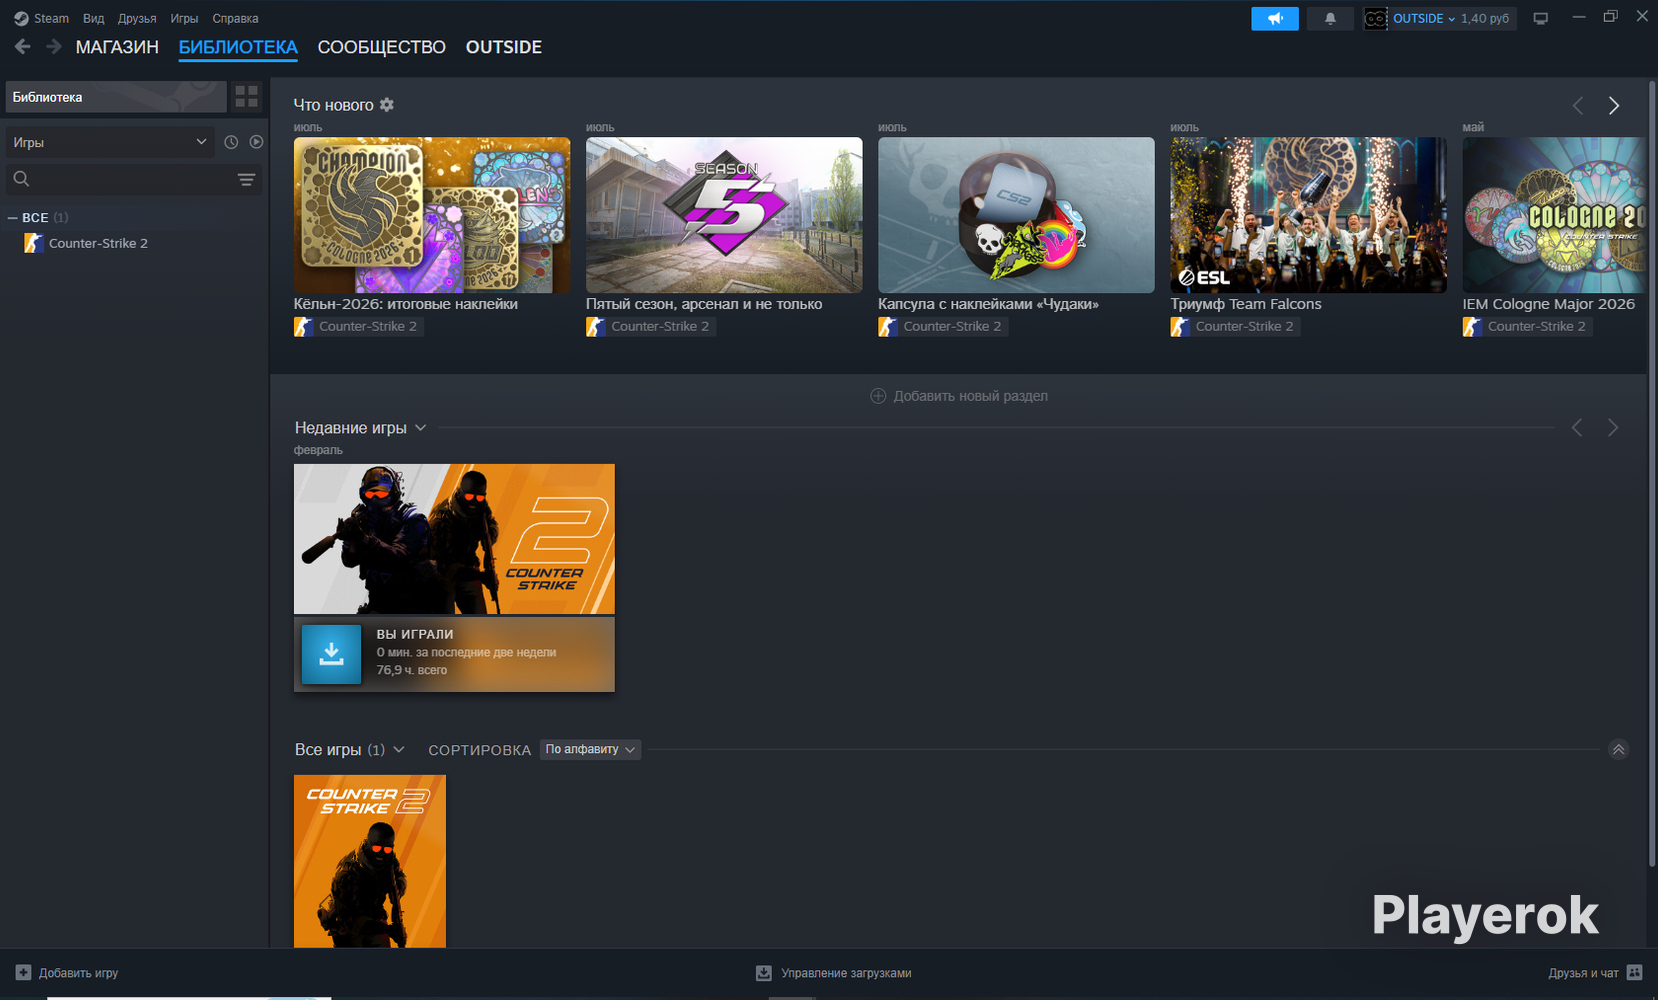The height and width of the screenshot is (1000, 1658).
Task: Open the What's New settings gear
Action: pyautogui.click(x=387, y=105)
